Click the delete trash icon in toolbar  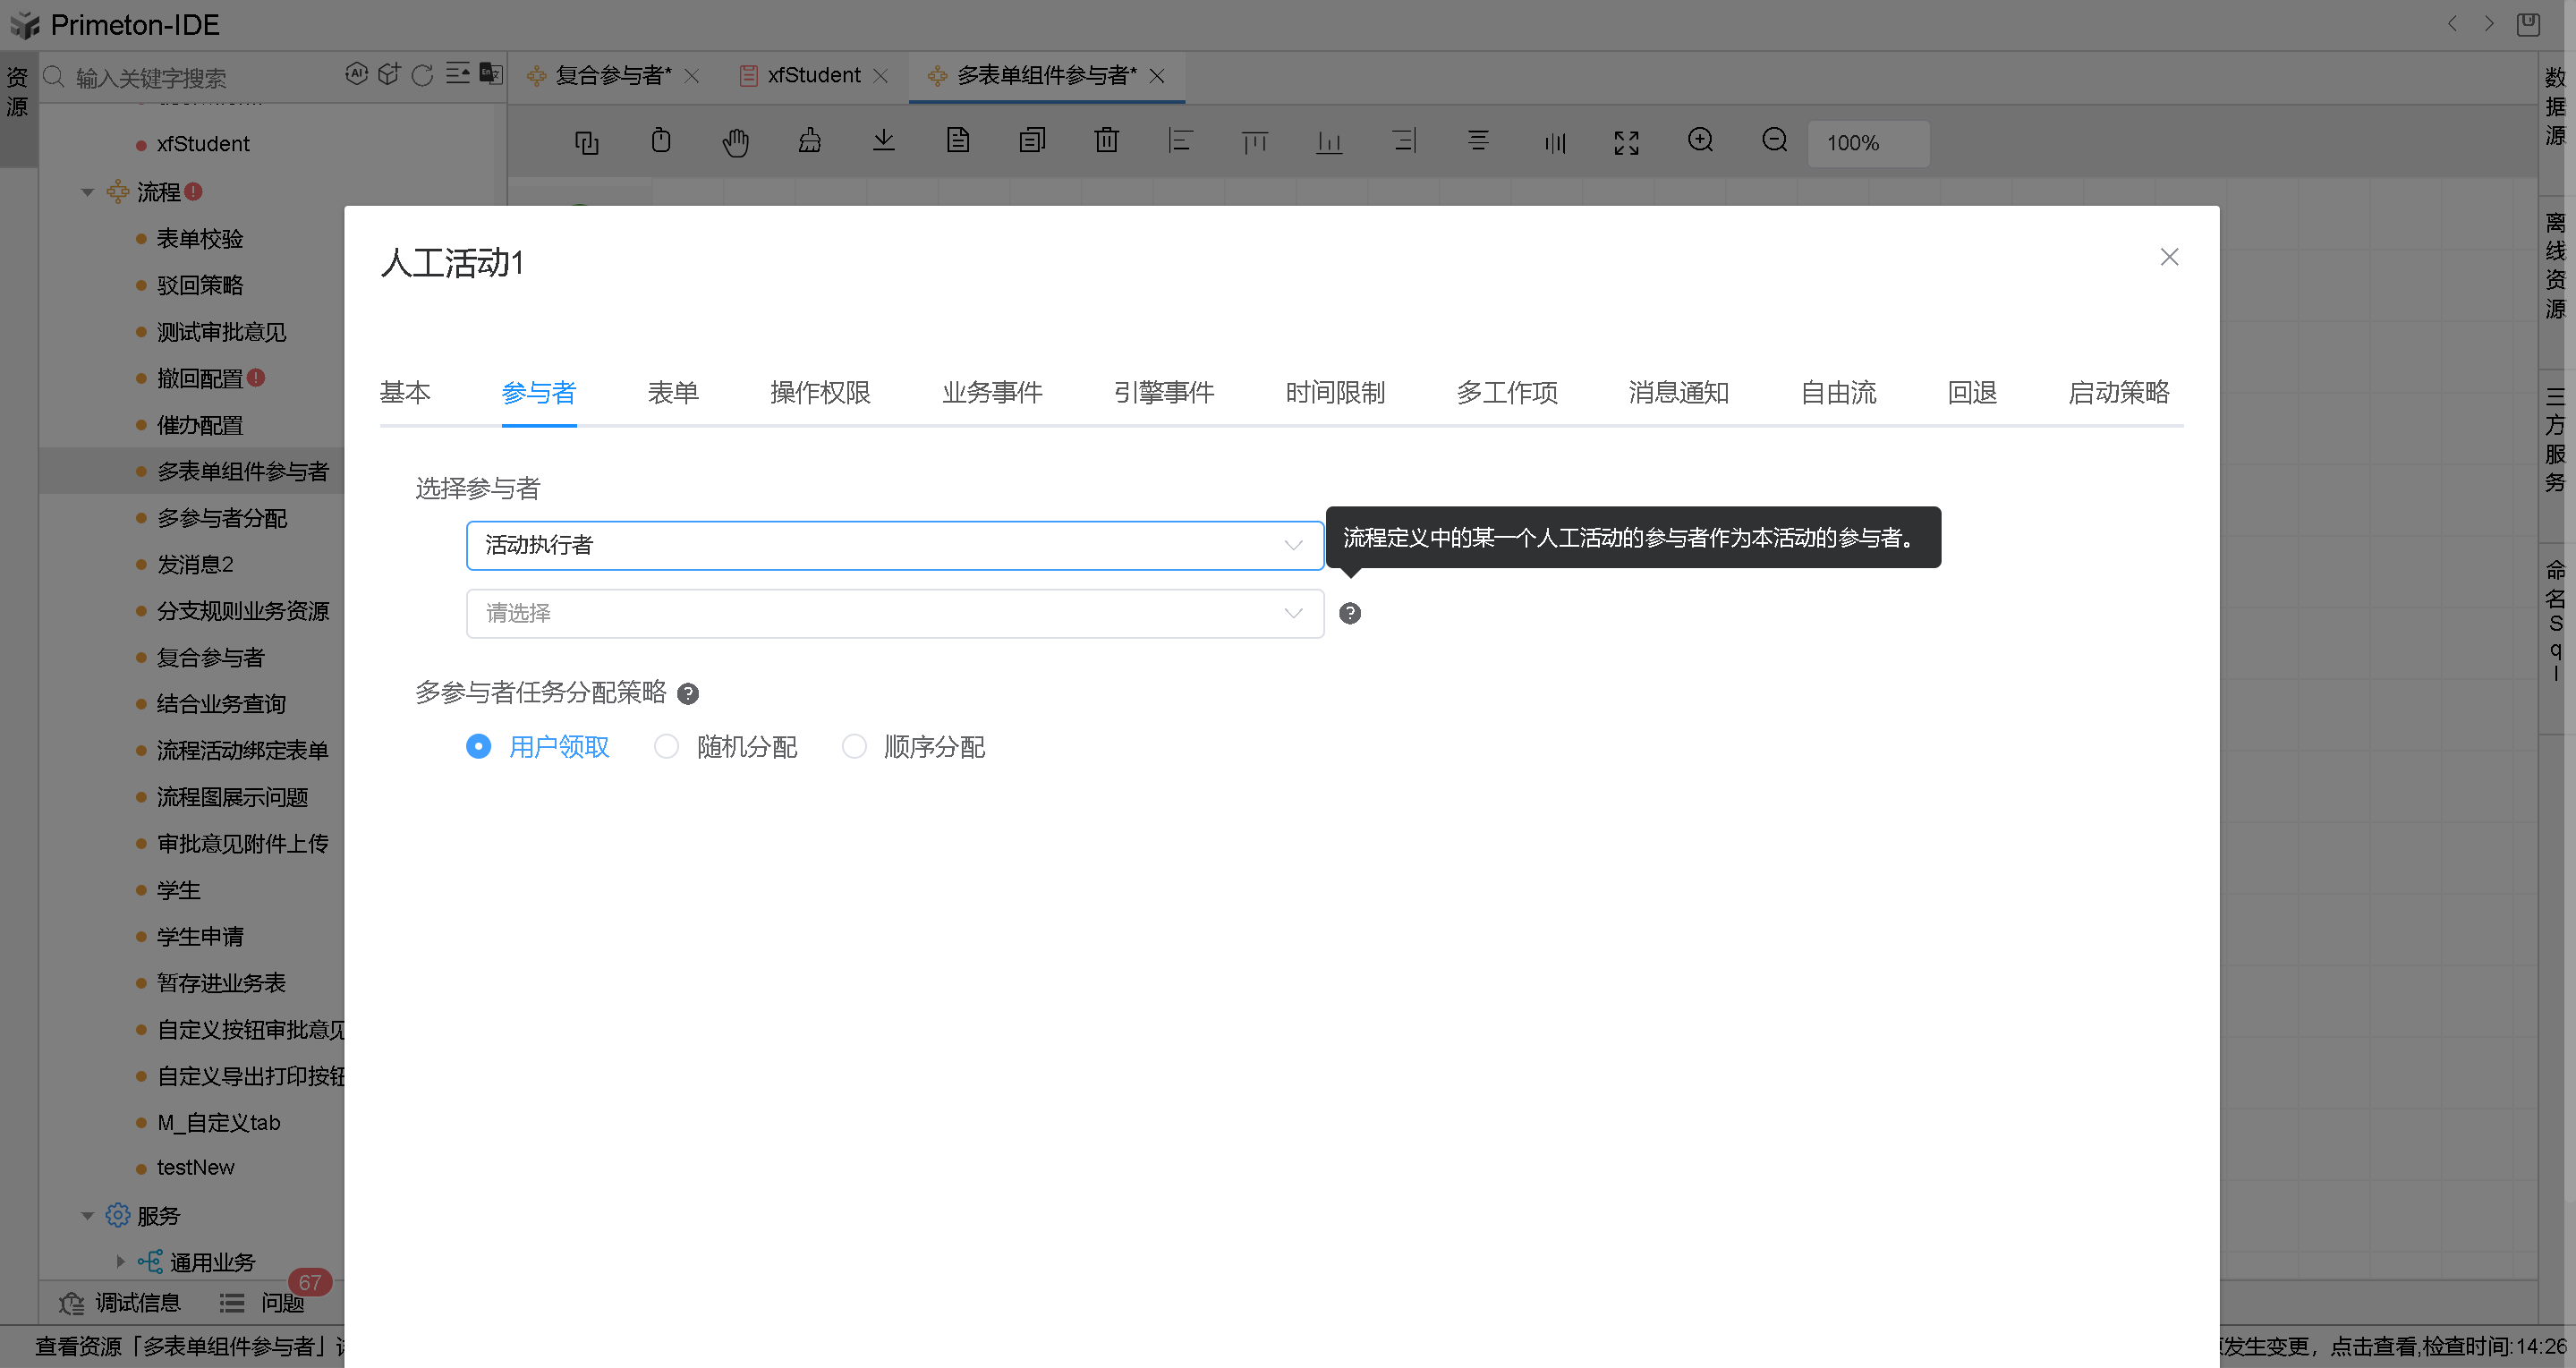point(1106,141)
